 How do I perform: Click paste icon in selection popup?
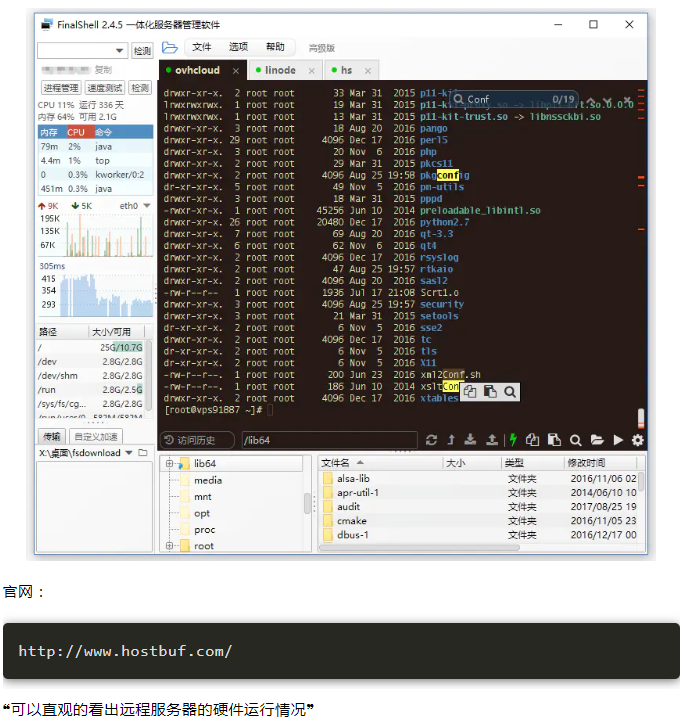[x=490, y=392]
